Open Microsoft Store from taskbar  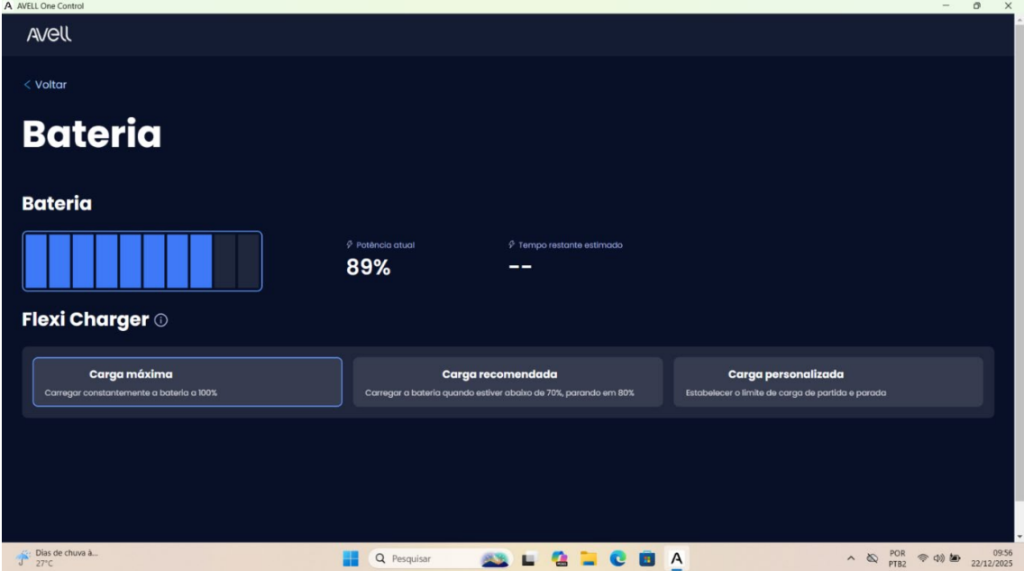[x=647, y=559]
